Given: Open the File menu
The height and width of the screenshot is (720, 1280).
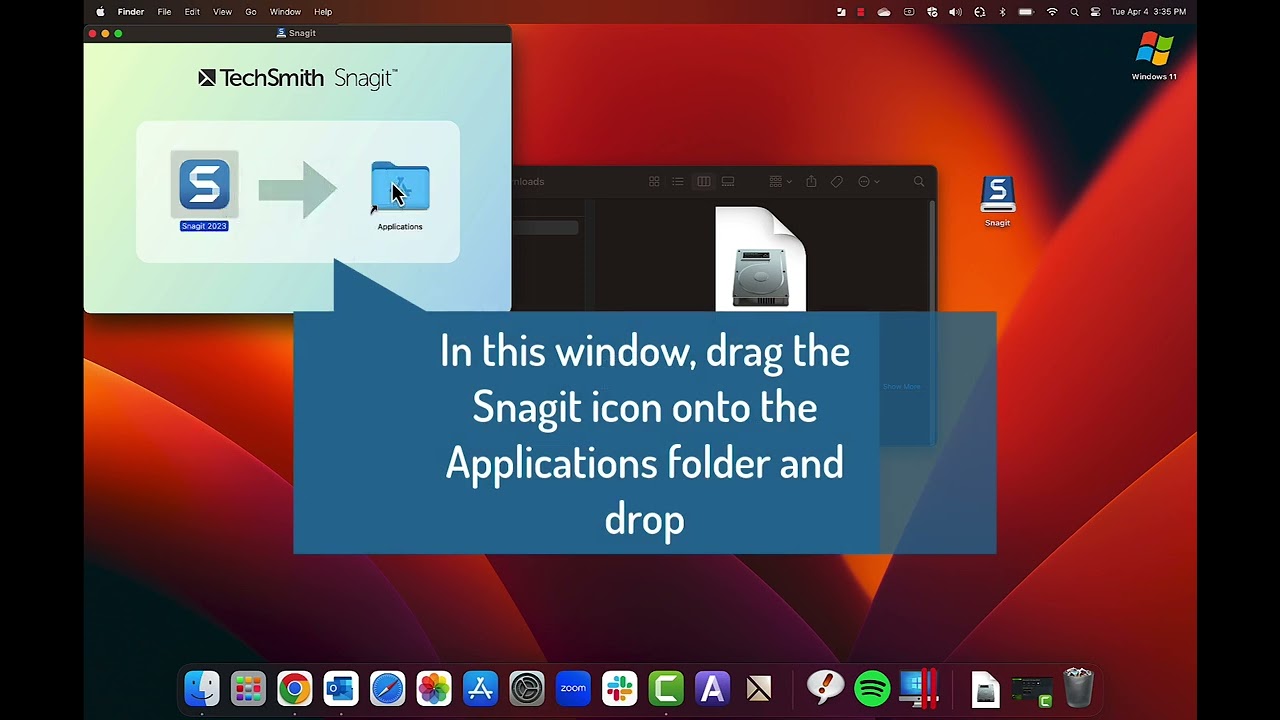Looking at the screenshot, I should [164, 12].
